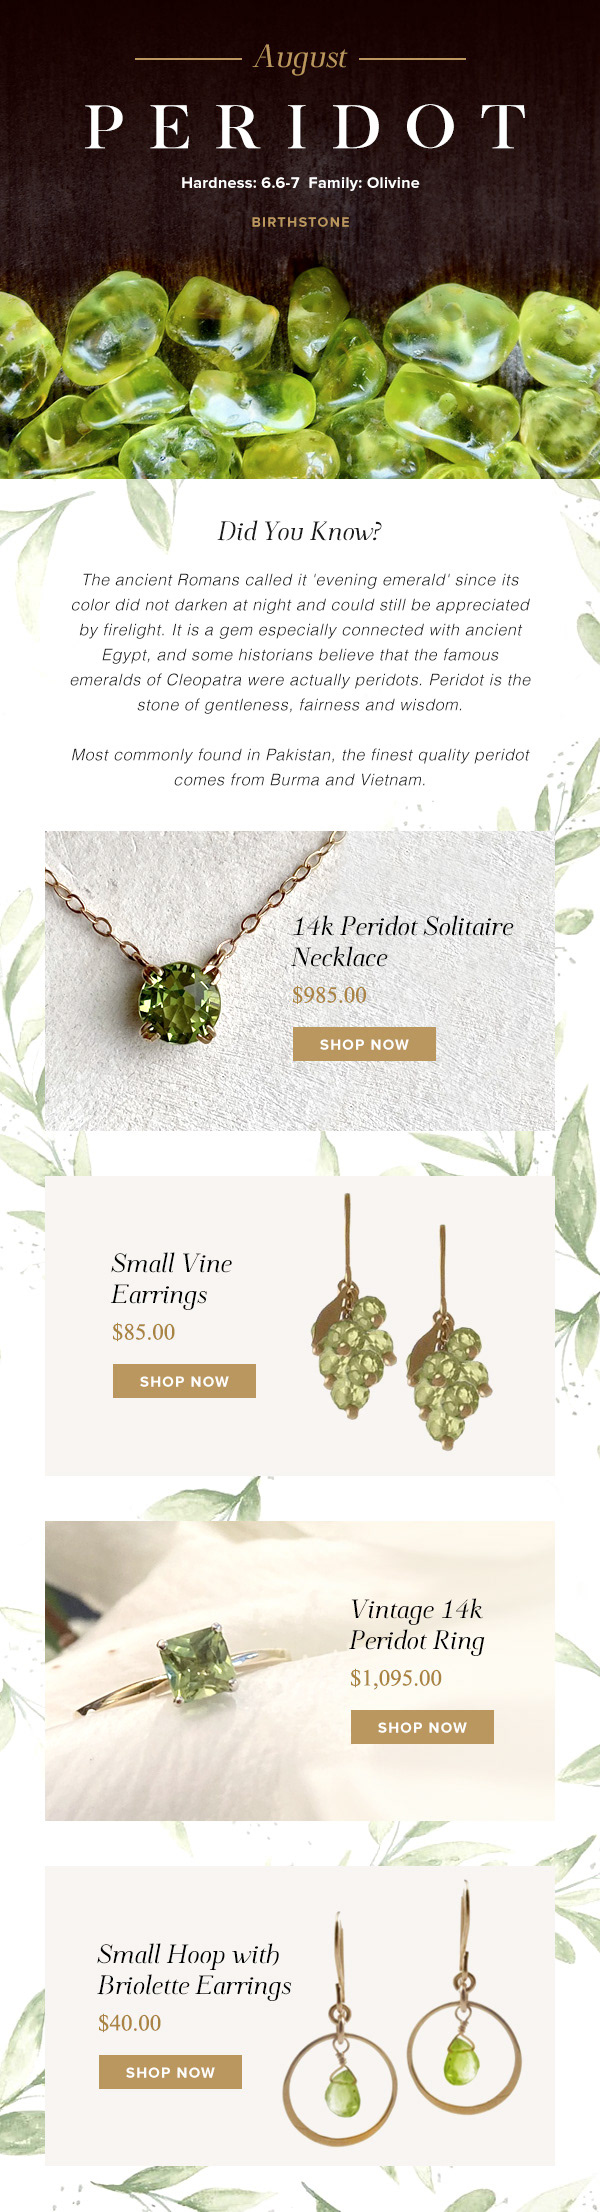Click Shop Now for Vintage 14k Peridot Ring
The image size is (600, 2212).
422,1727
